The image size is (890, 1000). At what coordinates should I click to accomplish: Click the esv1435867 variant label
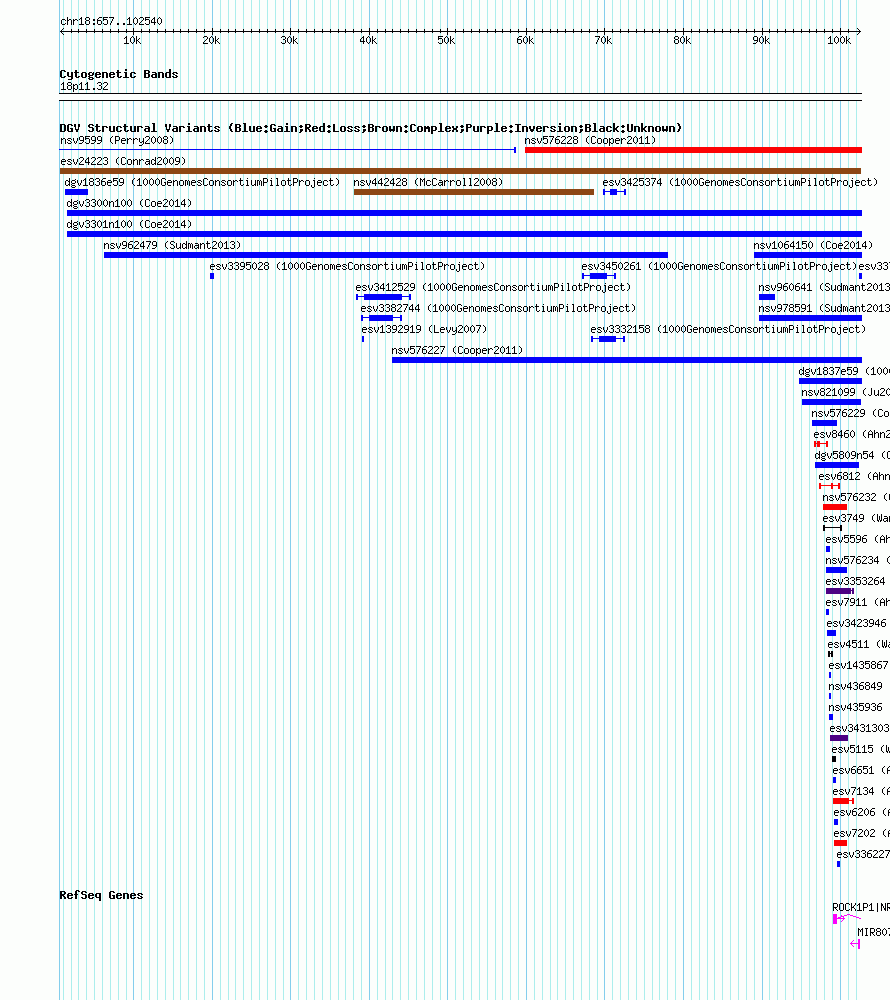[858, 666]
